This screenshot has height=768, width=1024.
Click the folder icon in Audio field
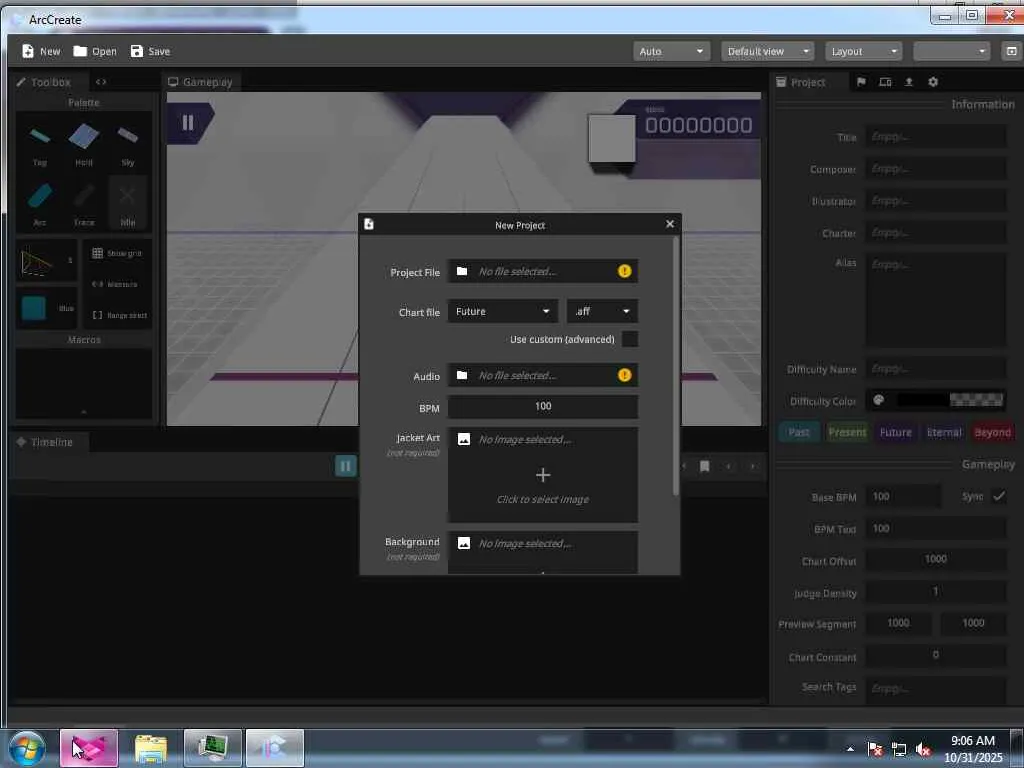(x=462, y=375)
